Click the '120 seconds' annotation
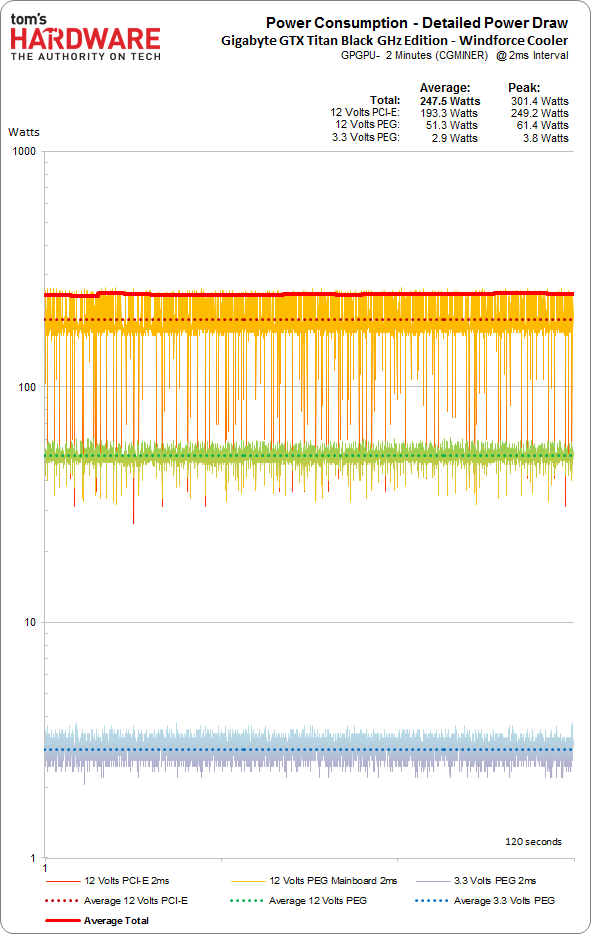 [533, 842]
